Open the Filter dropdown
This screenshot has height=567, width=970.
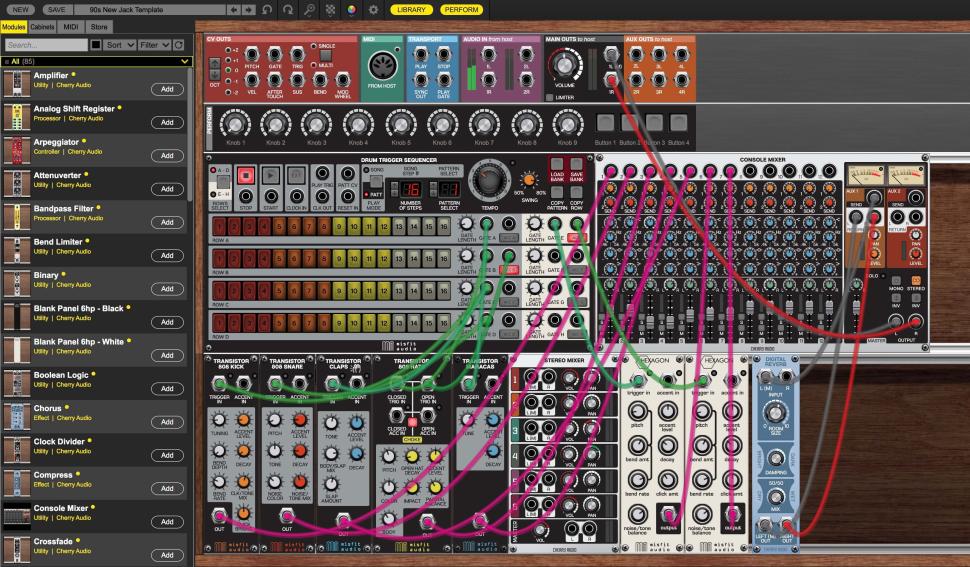click(154, 45)
